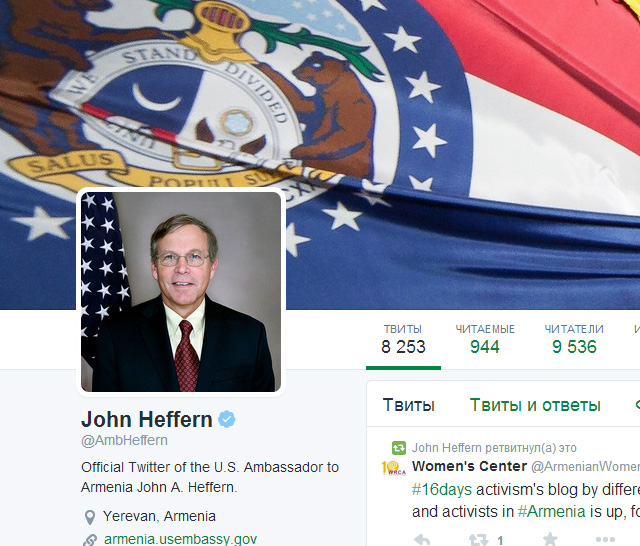Open more options ellipsis on the tweet
The height and width of the screenshot is (546, 640).
[x=605, y=540]
